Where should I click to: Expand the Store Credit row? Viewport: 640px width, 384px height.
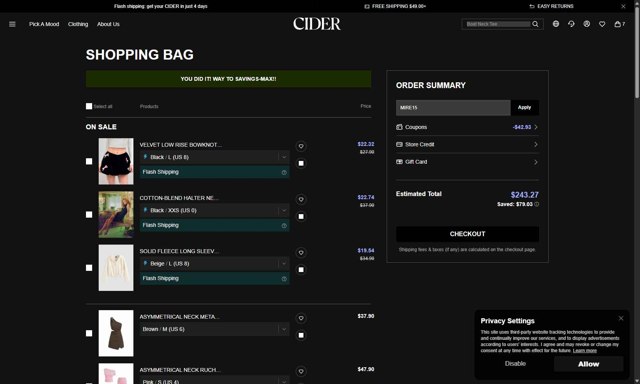[x=467, y=144]
